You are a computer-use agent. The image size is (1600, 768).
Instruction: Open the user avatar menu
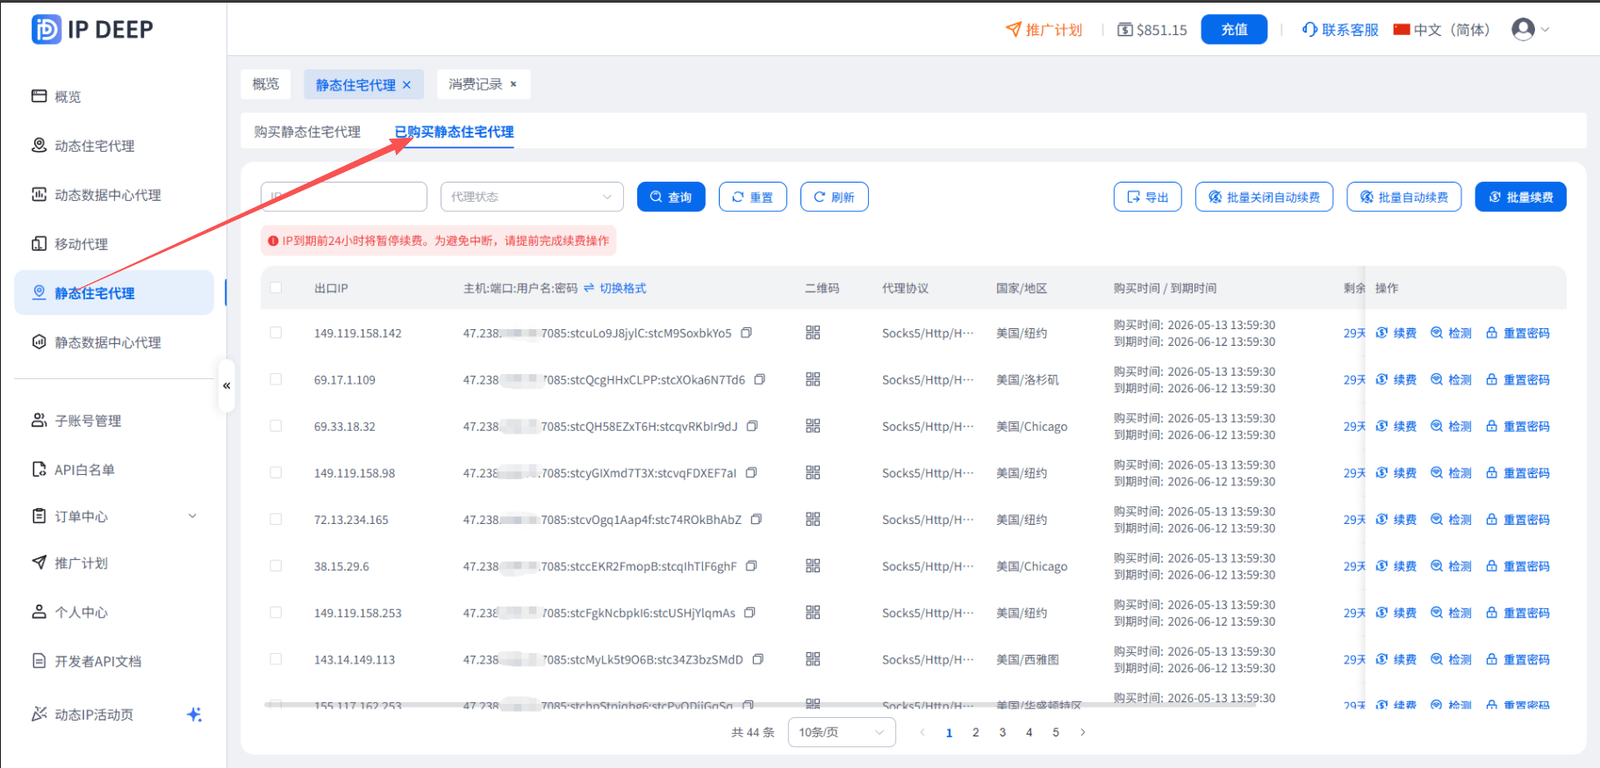coord(1530,30)
